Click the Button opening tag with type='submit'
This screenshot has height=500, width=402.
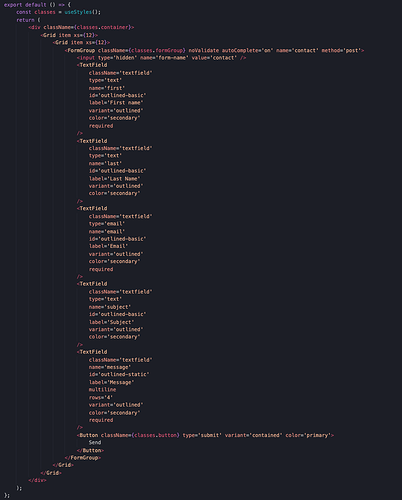(x=205, y=435)
